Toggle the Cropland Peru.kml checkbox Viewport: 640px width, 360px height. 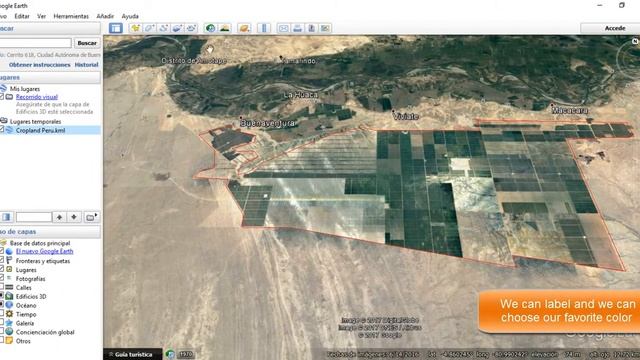pyautogui.click(x=2, y=130)
